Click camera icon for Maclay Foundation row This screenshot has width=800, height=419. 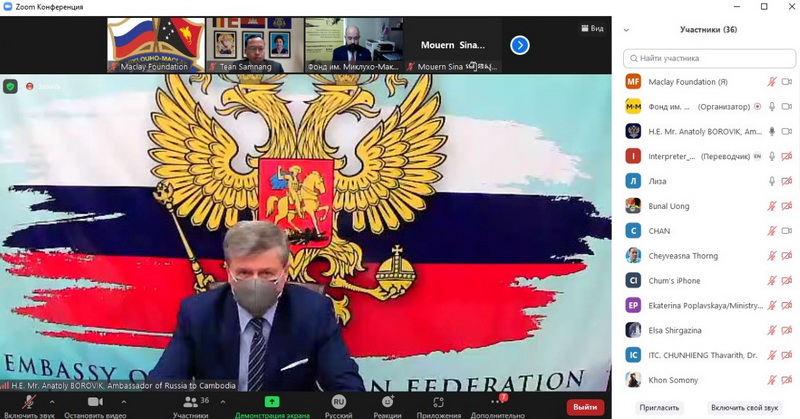point(787,82)
